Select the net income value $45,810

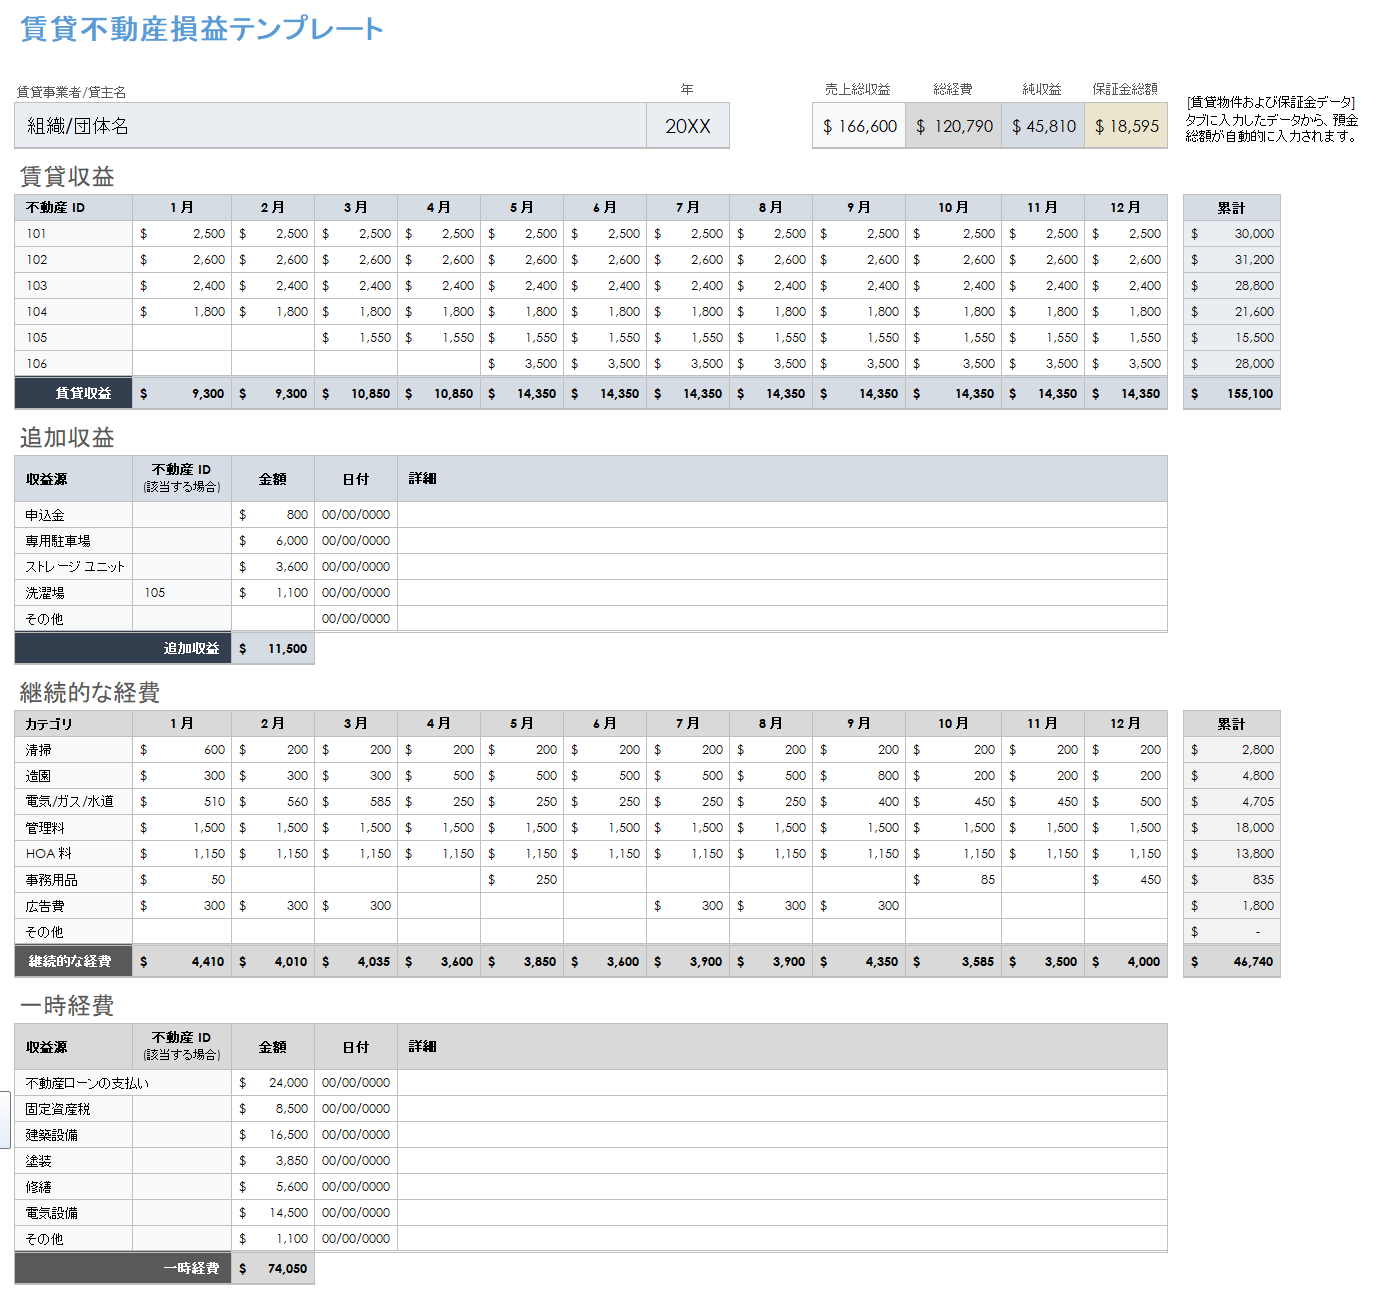[x=1043, y=126]
